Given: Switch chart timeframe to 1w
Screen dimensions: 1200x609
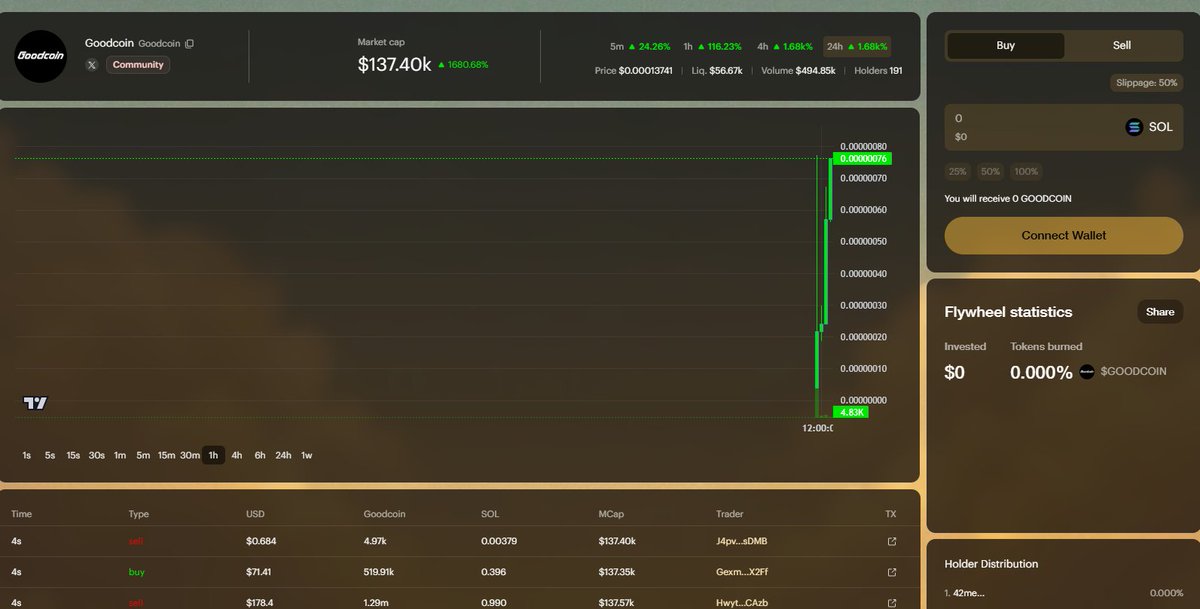Looking at the screenshot, I should click(306, 455).
